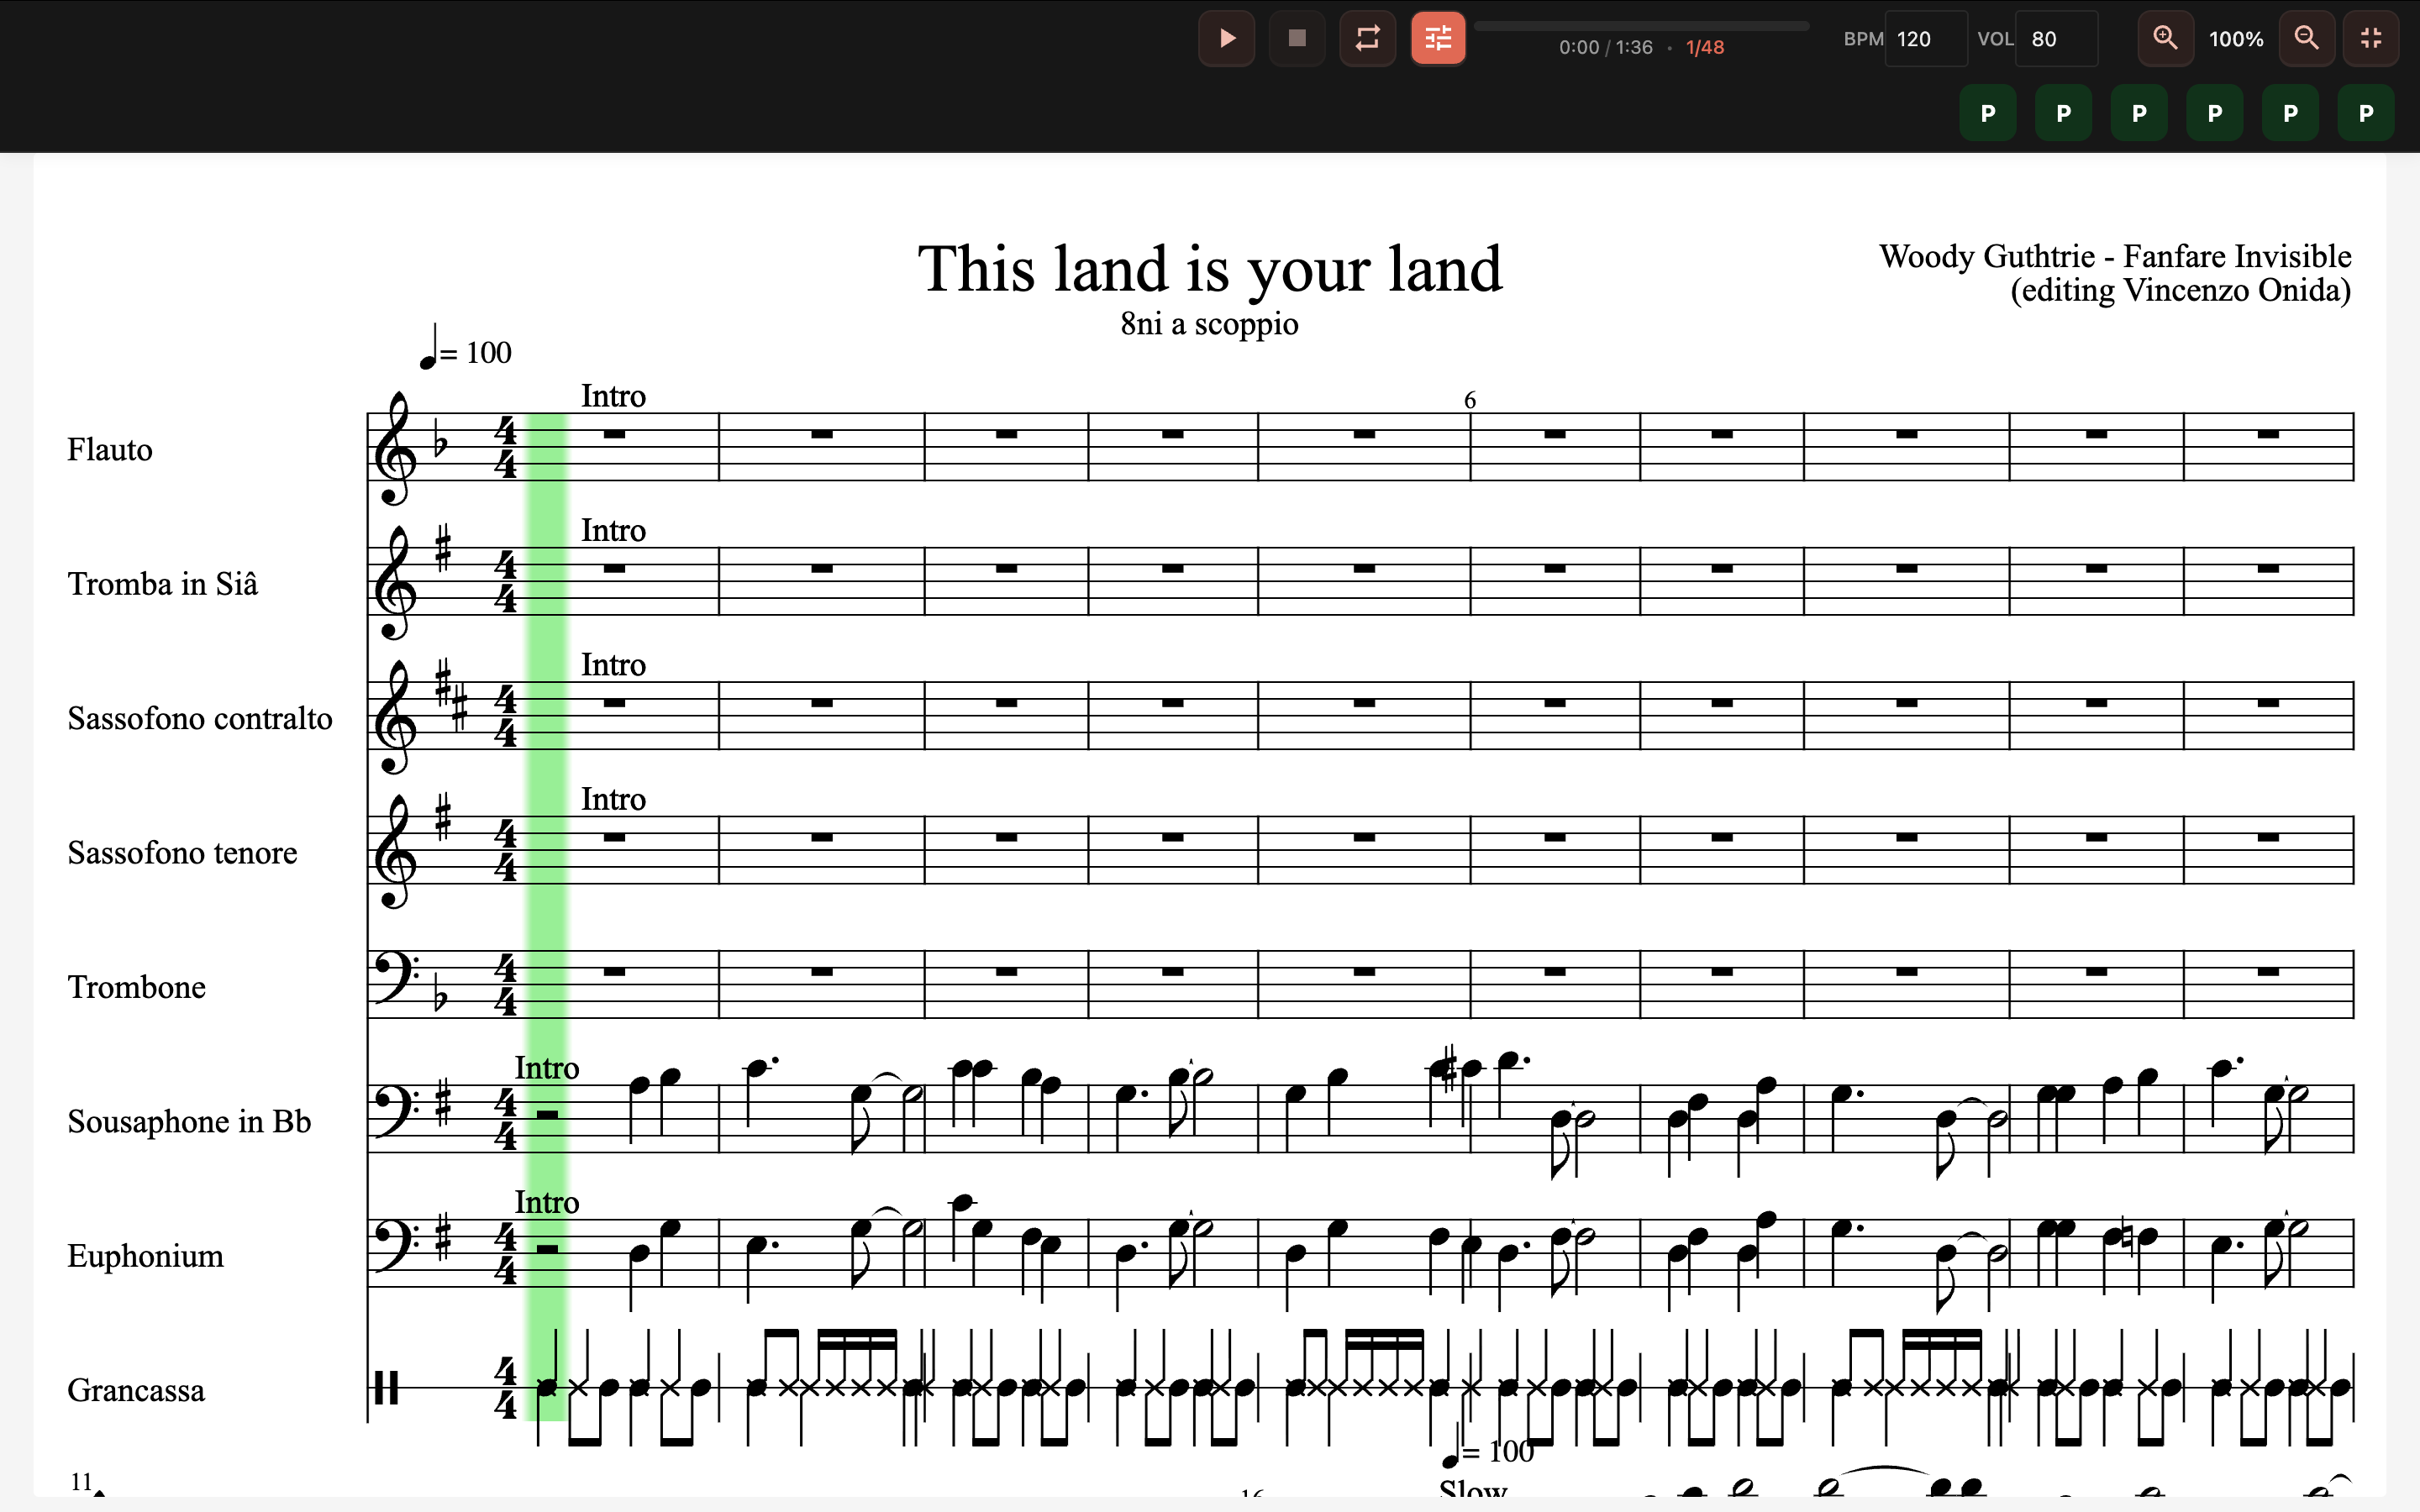Toggle the last green P button

point(2366,113)
